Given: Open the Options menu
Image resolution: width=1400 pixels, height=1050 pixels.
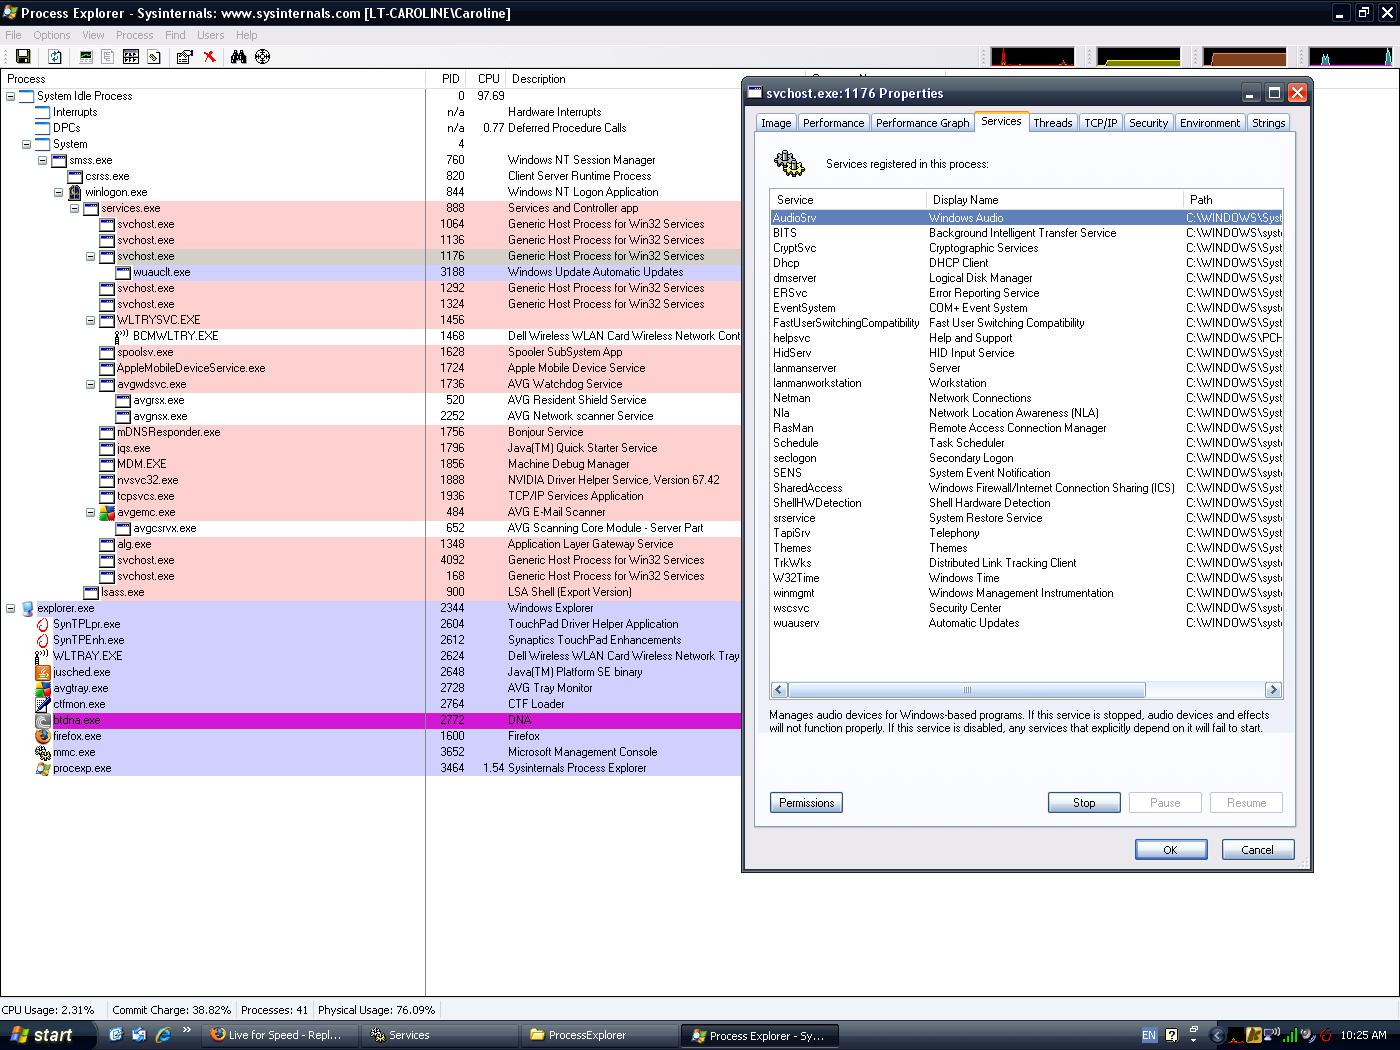Looking at the screenshot, I should tap(52, 35).
